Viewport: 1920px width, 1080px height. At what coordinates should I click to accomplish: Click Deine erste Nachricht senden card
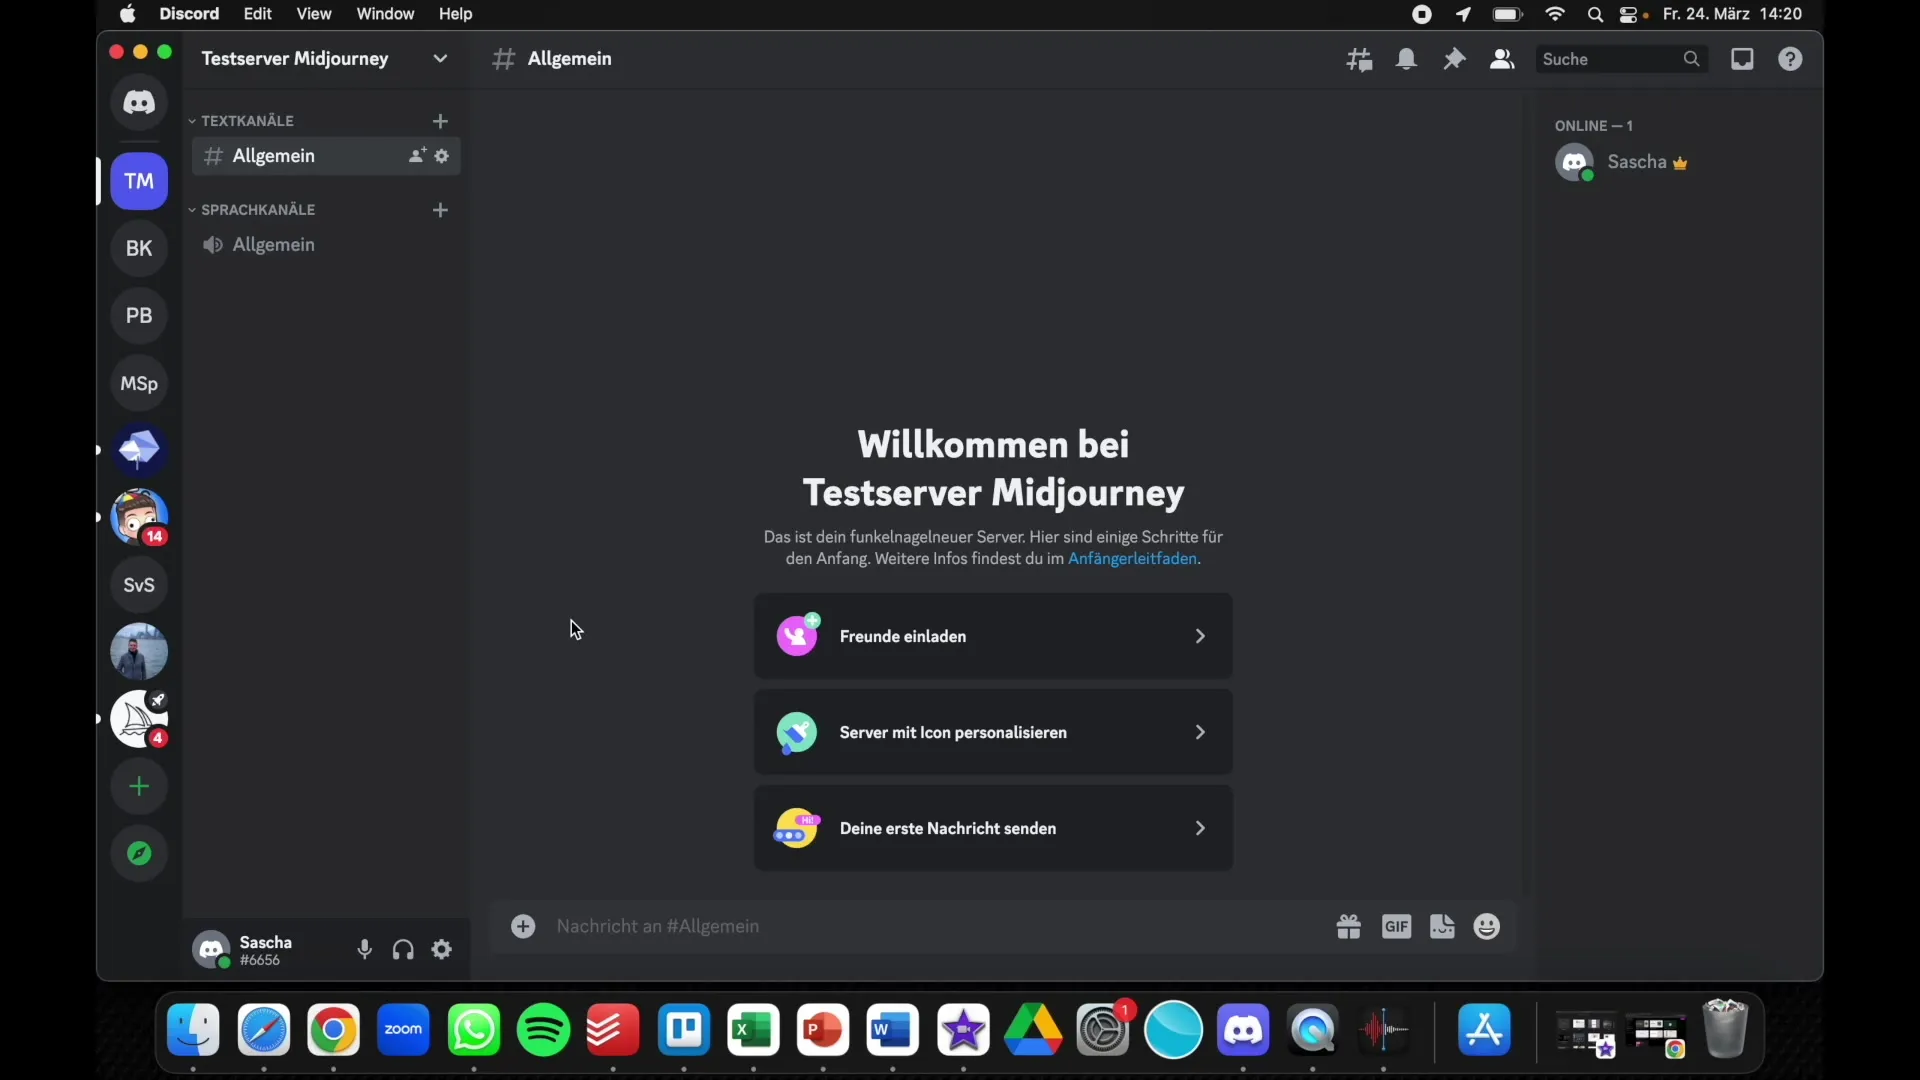[x=993, y=829]
